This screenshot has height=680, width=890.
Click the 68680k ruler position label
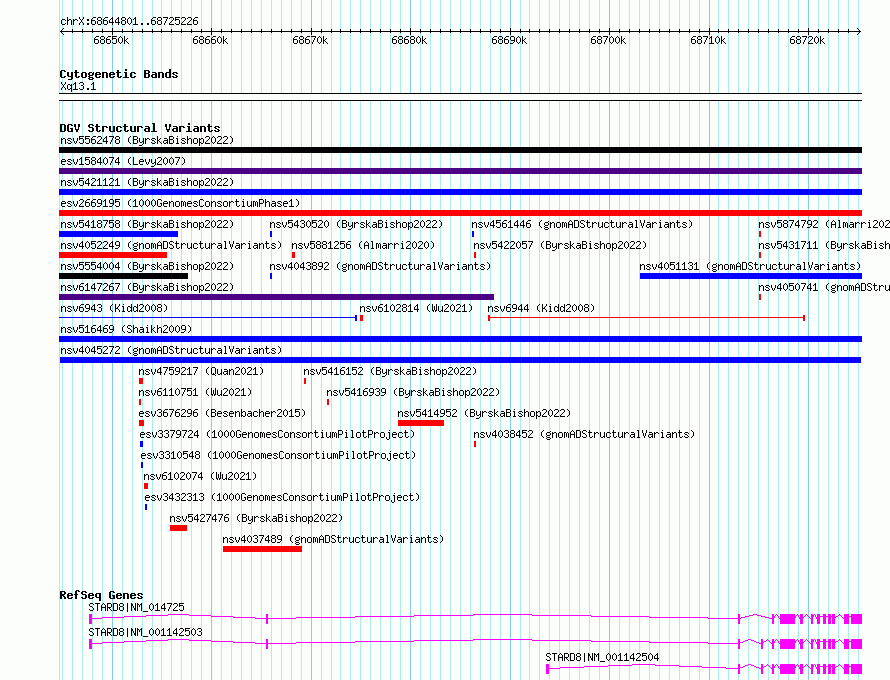(x=409, y=40)
